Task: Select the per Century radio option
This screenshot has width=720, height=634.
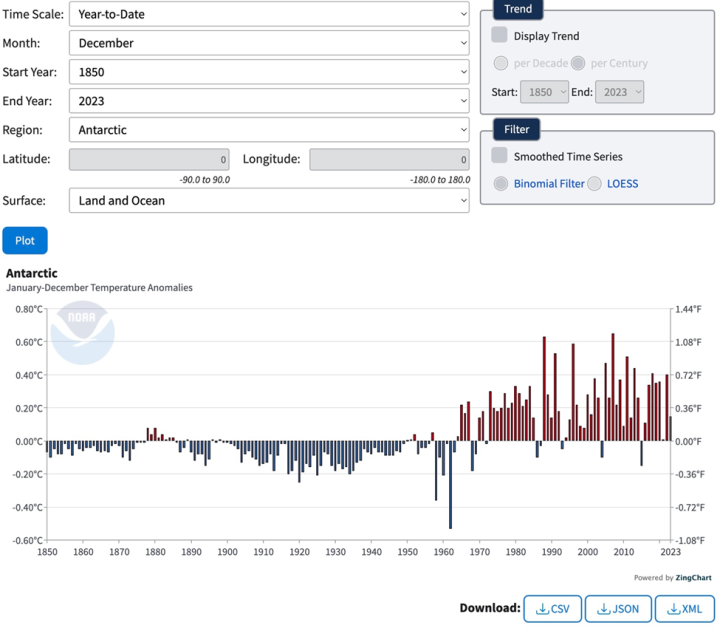Action: point(578,63)
